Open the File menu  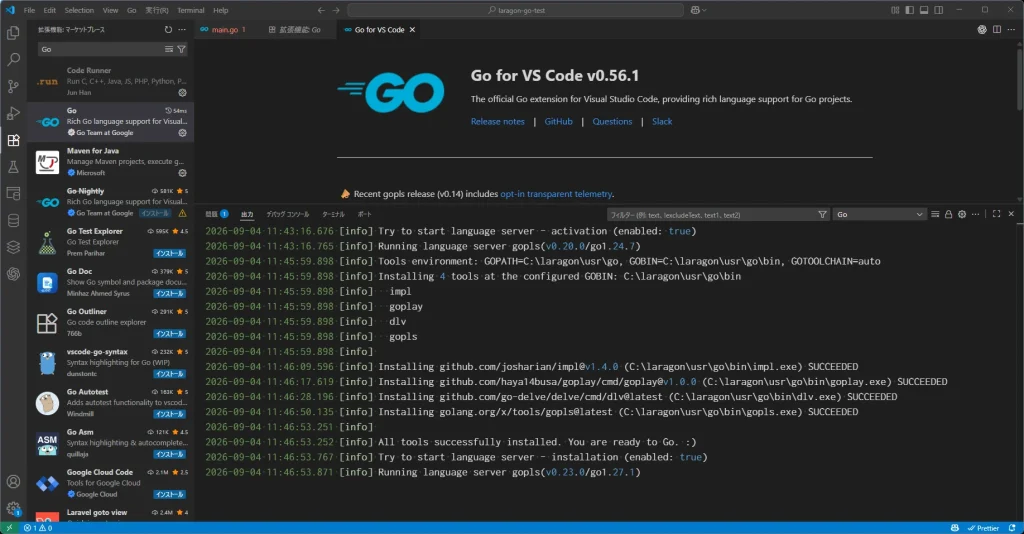[x=29, y=10]
